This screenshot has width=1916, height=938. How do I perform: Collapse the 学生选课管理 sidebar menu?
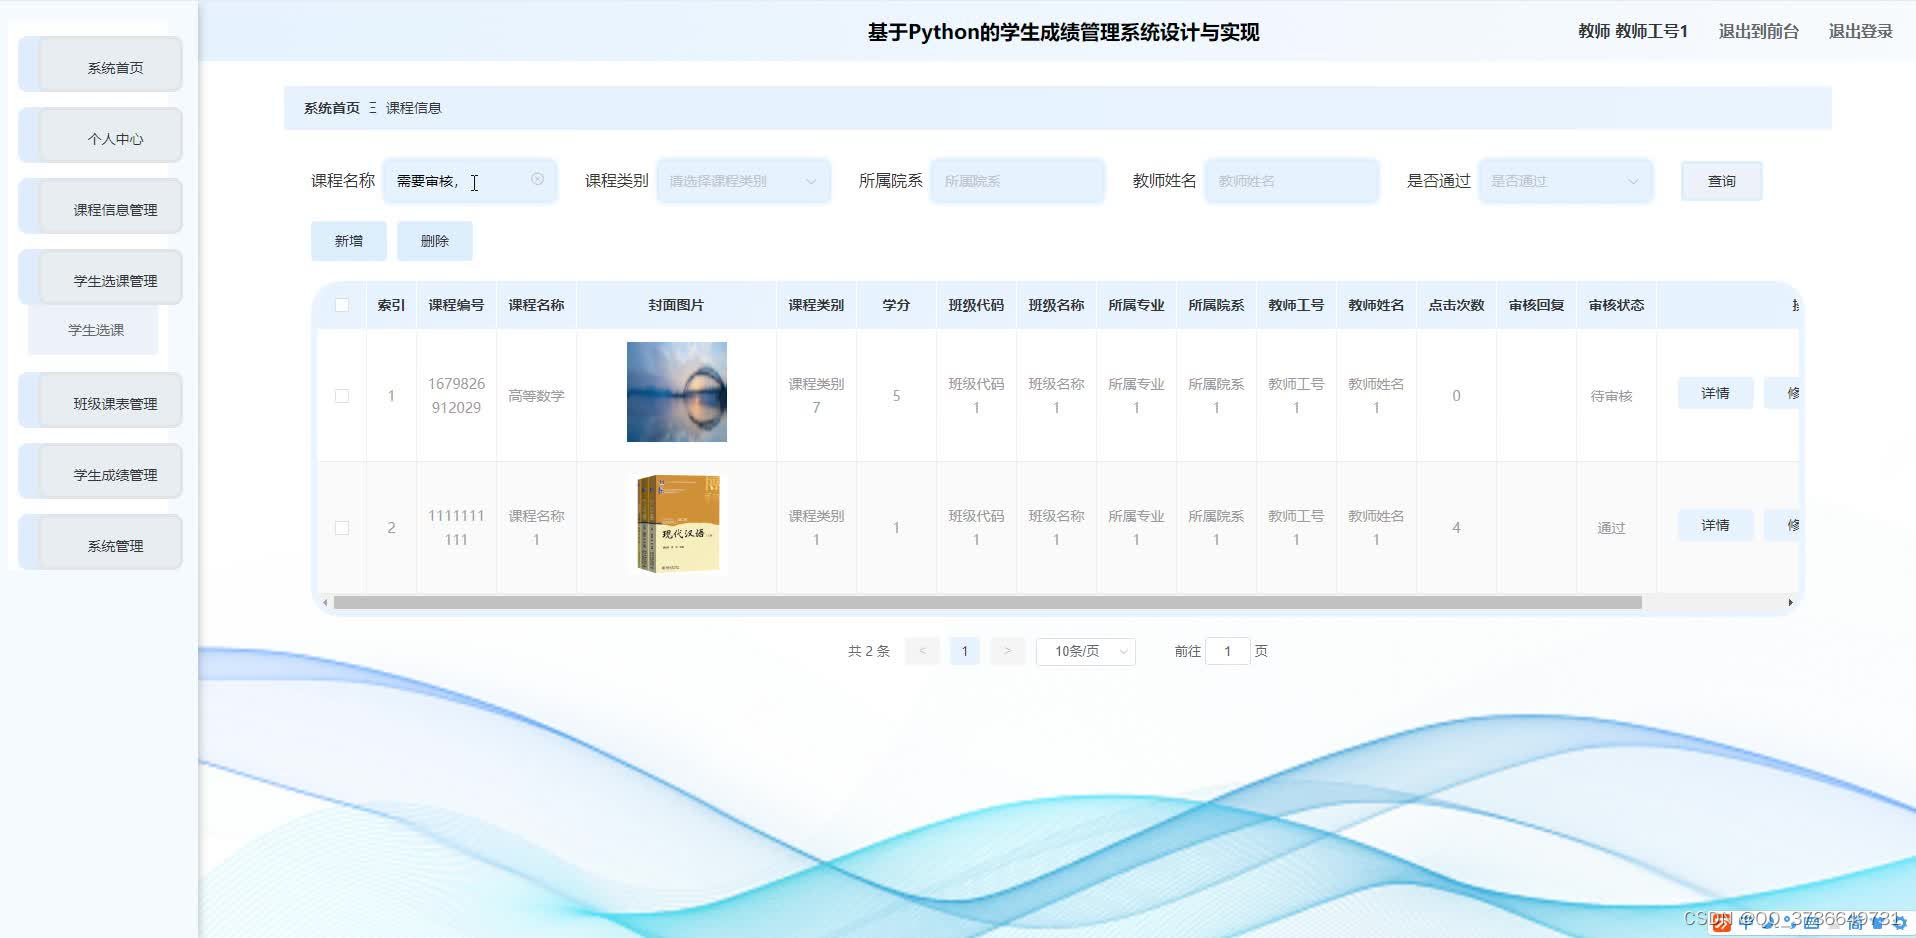point(101,278)
